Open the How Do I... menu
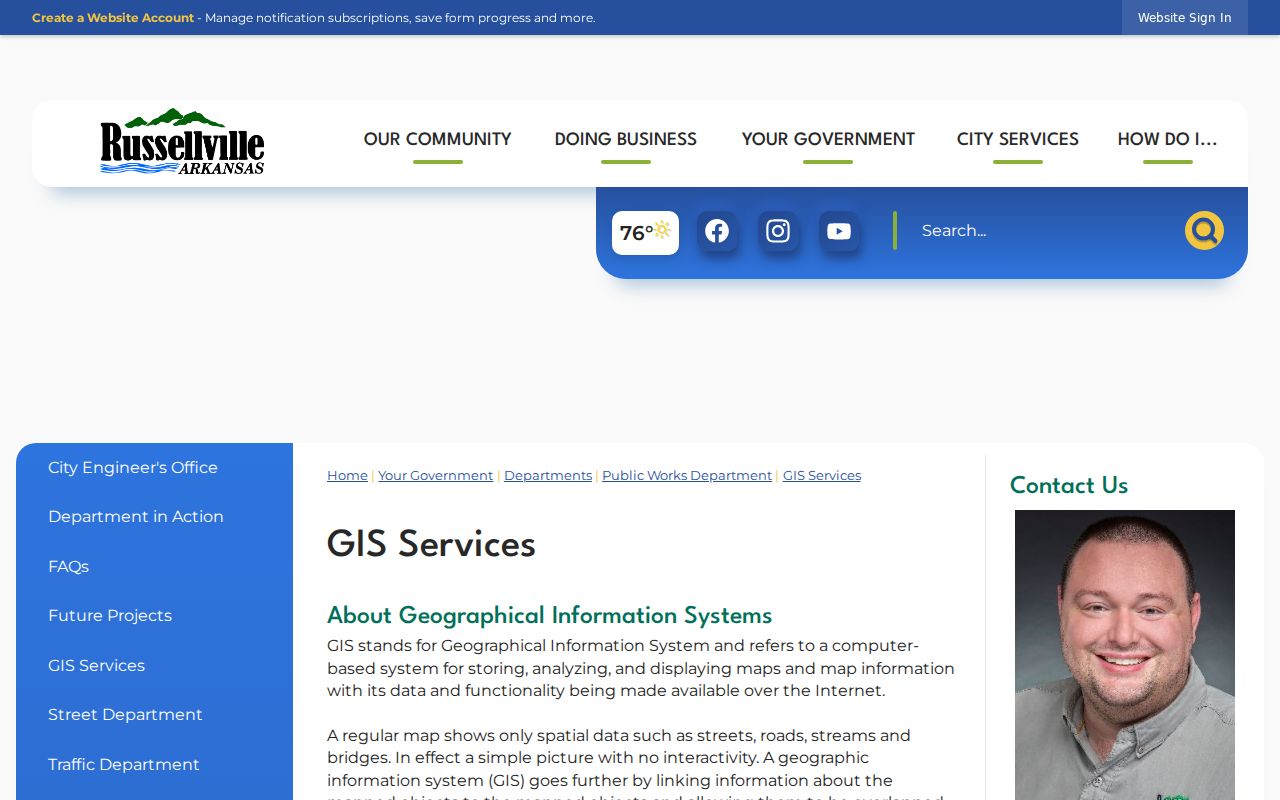The width and height of the screenshot is (1280, 800). pyautogui.click(x=1167, y=139)
